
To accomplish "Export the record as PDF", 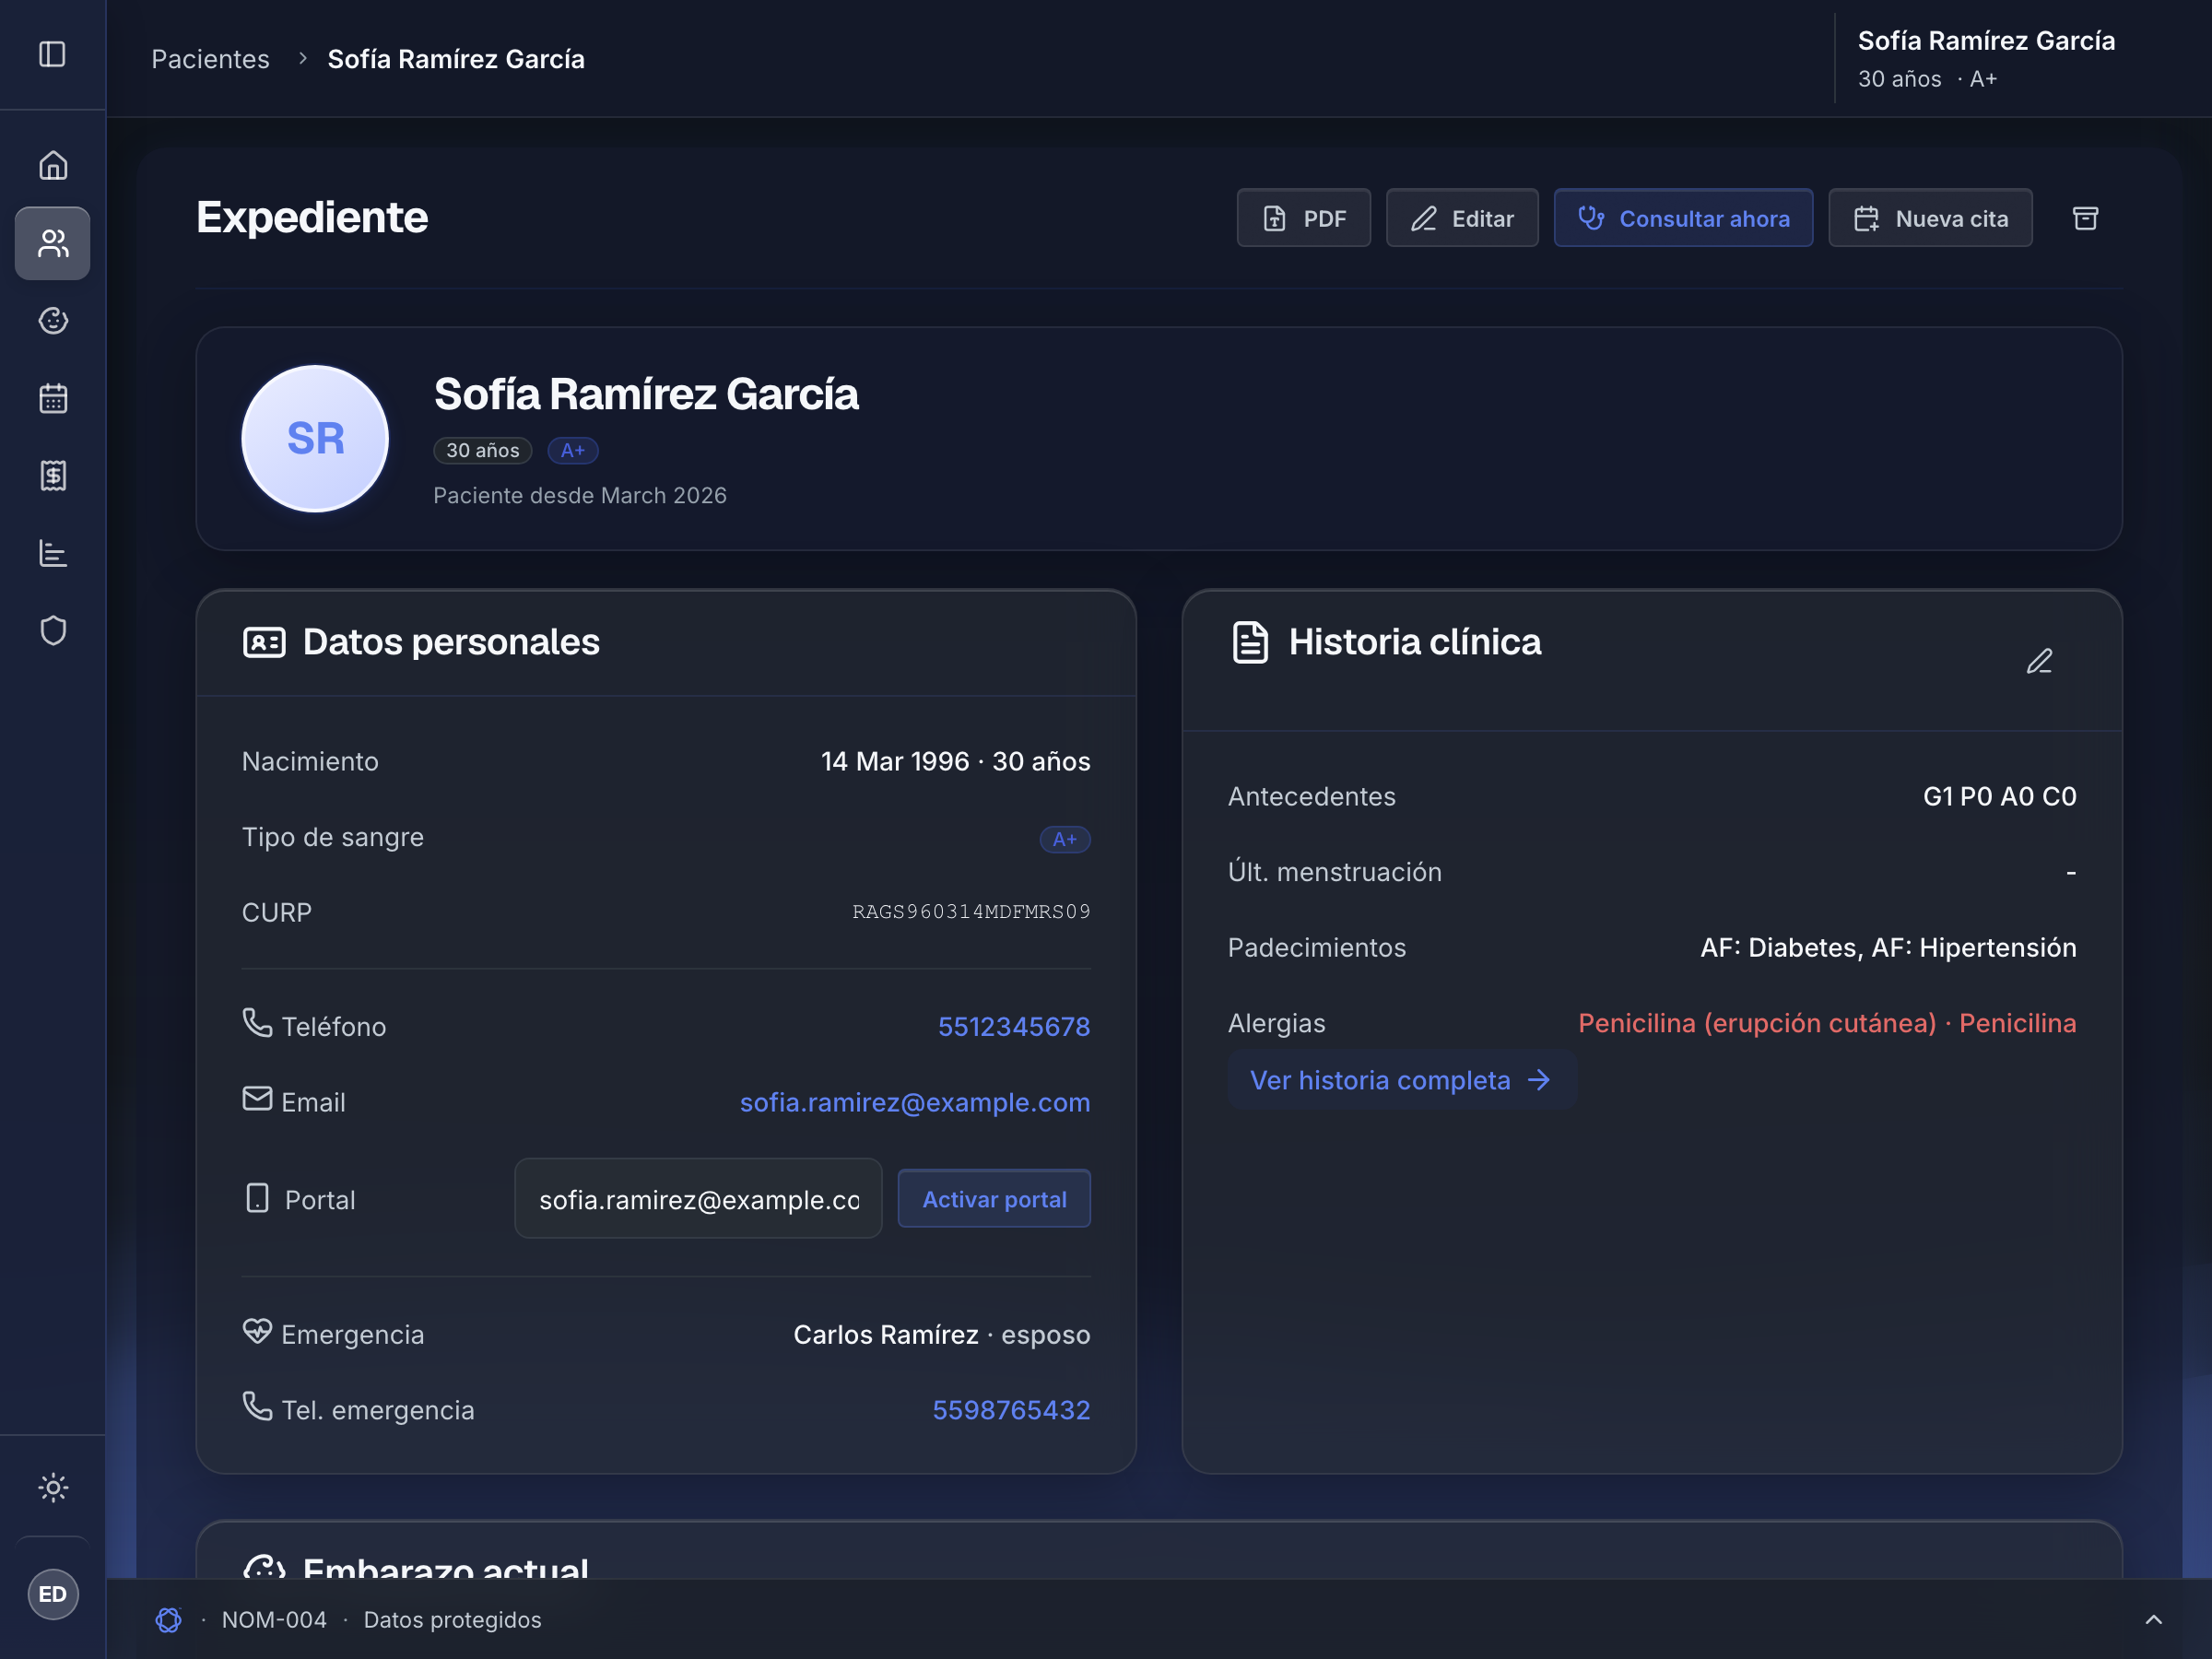I will pyautogui.click(x=1303, y=218).
